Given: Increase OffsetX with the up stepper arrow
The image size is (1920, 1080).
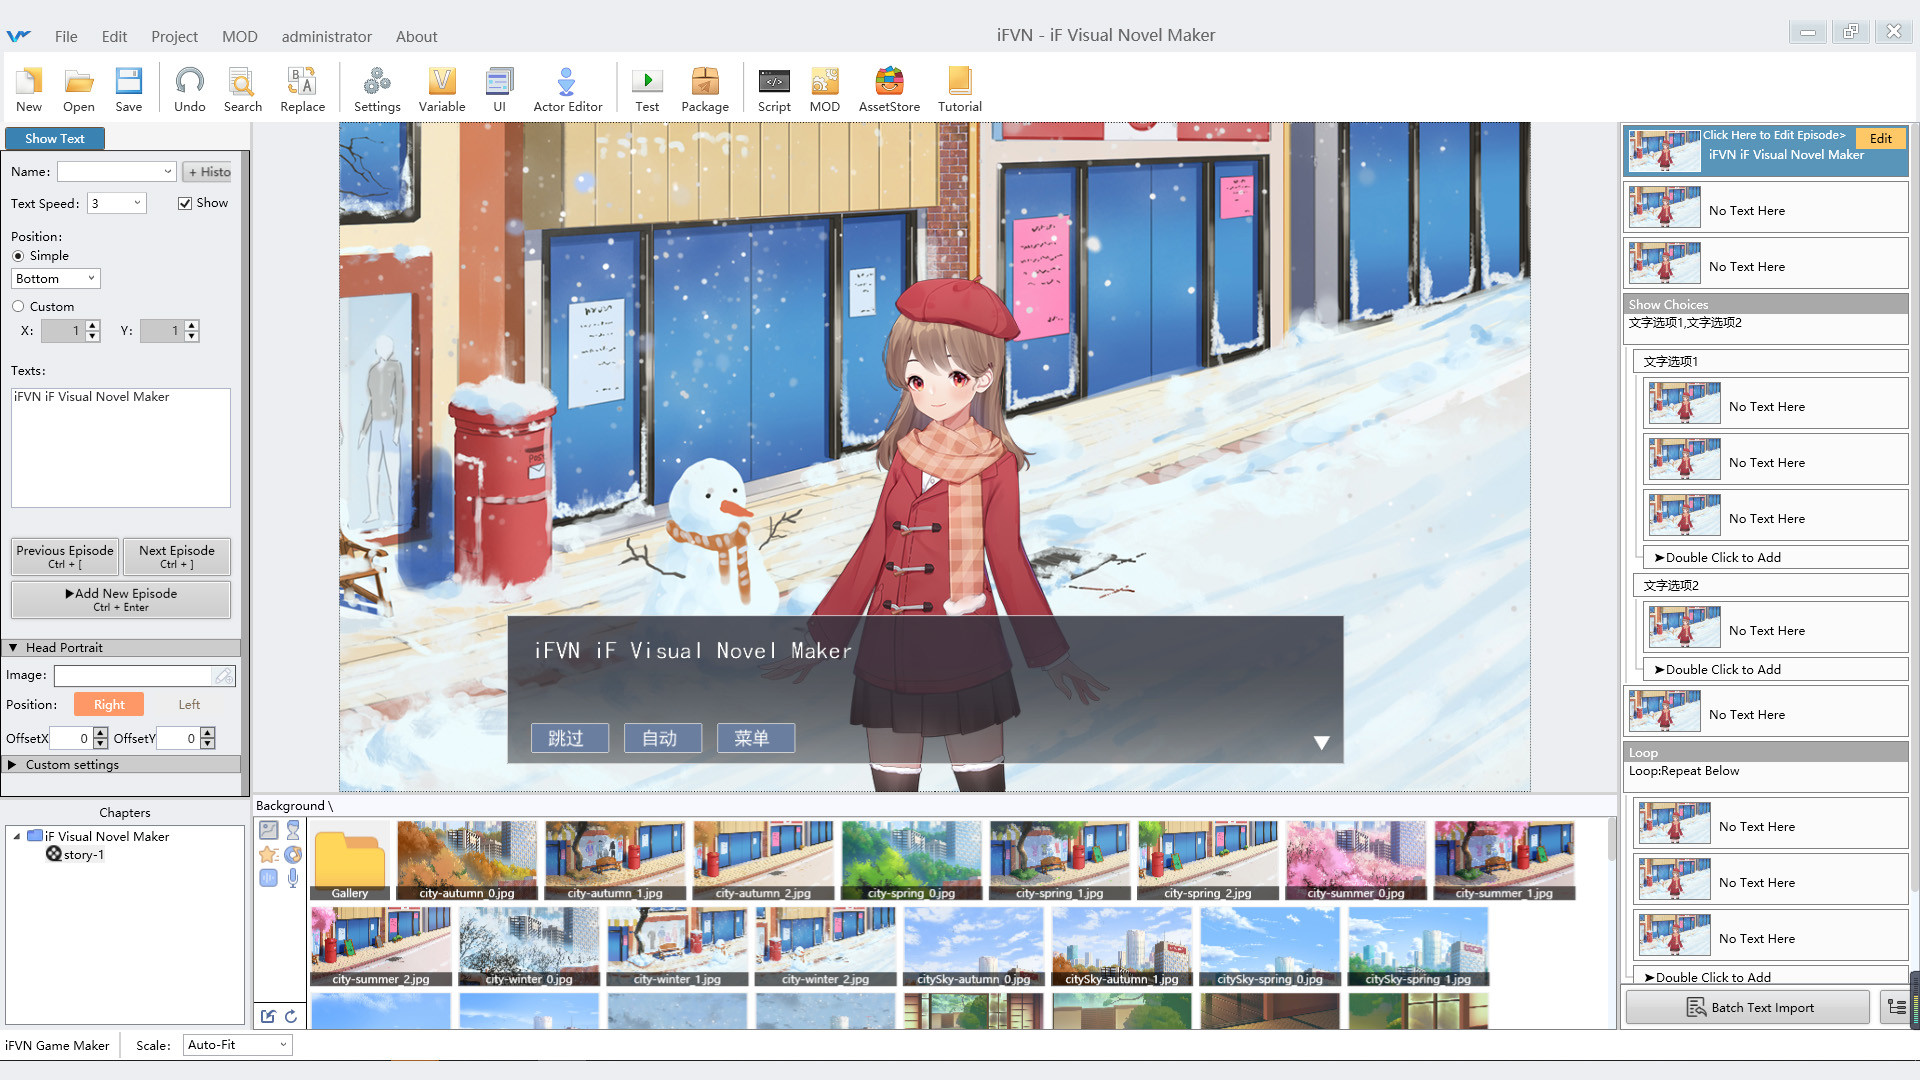Looking at the screenshot, I should [x=99, y=733].
